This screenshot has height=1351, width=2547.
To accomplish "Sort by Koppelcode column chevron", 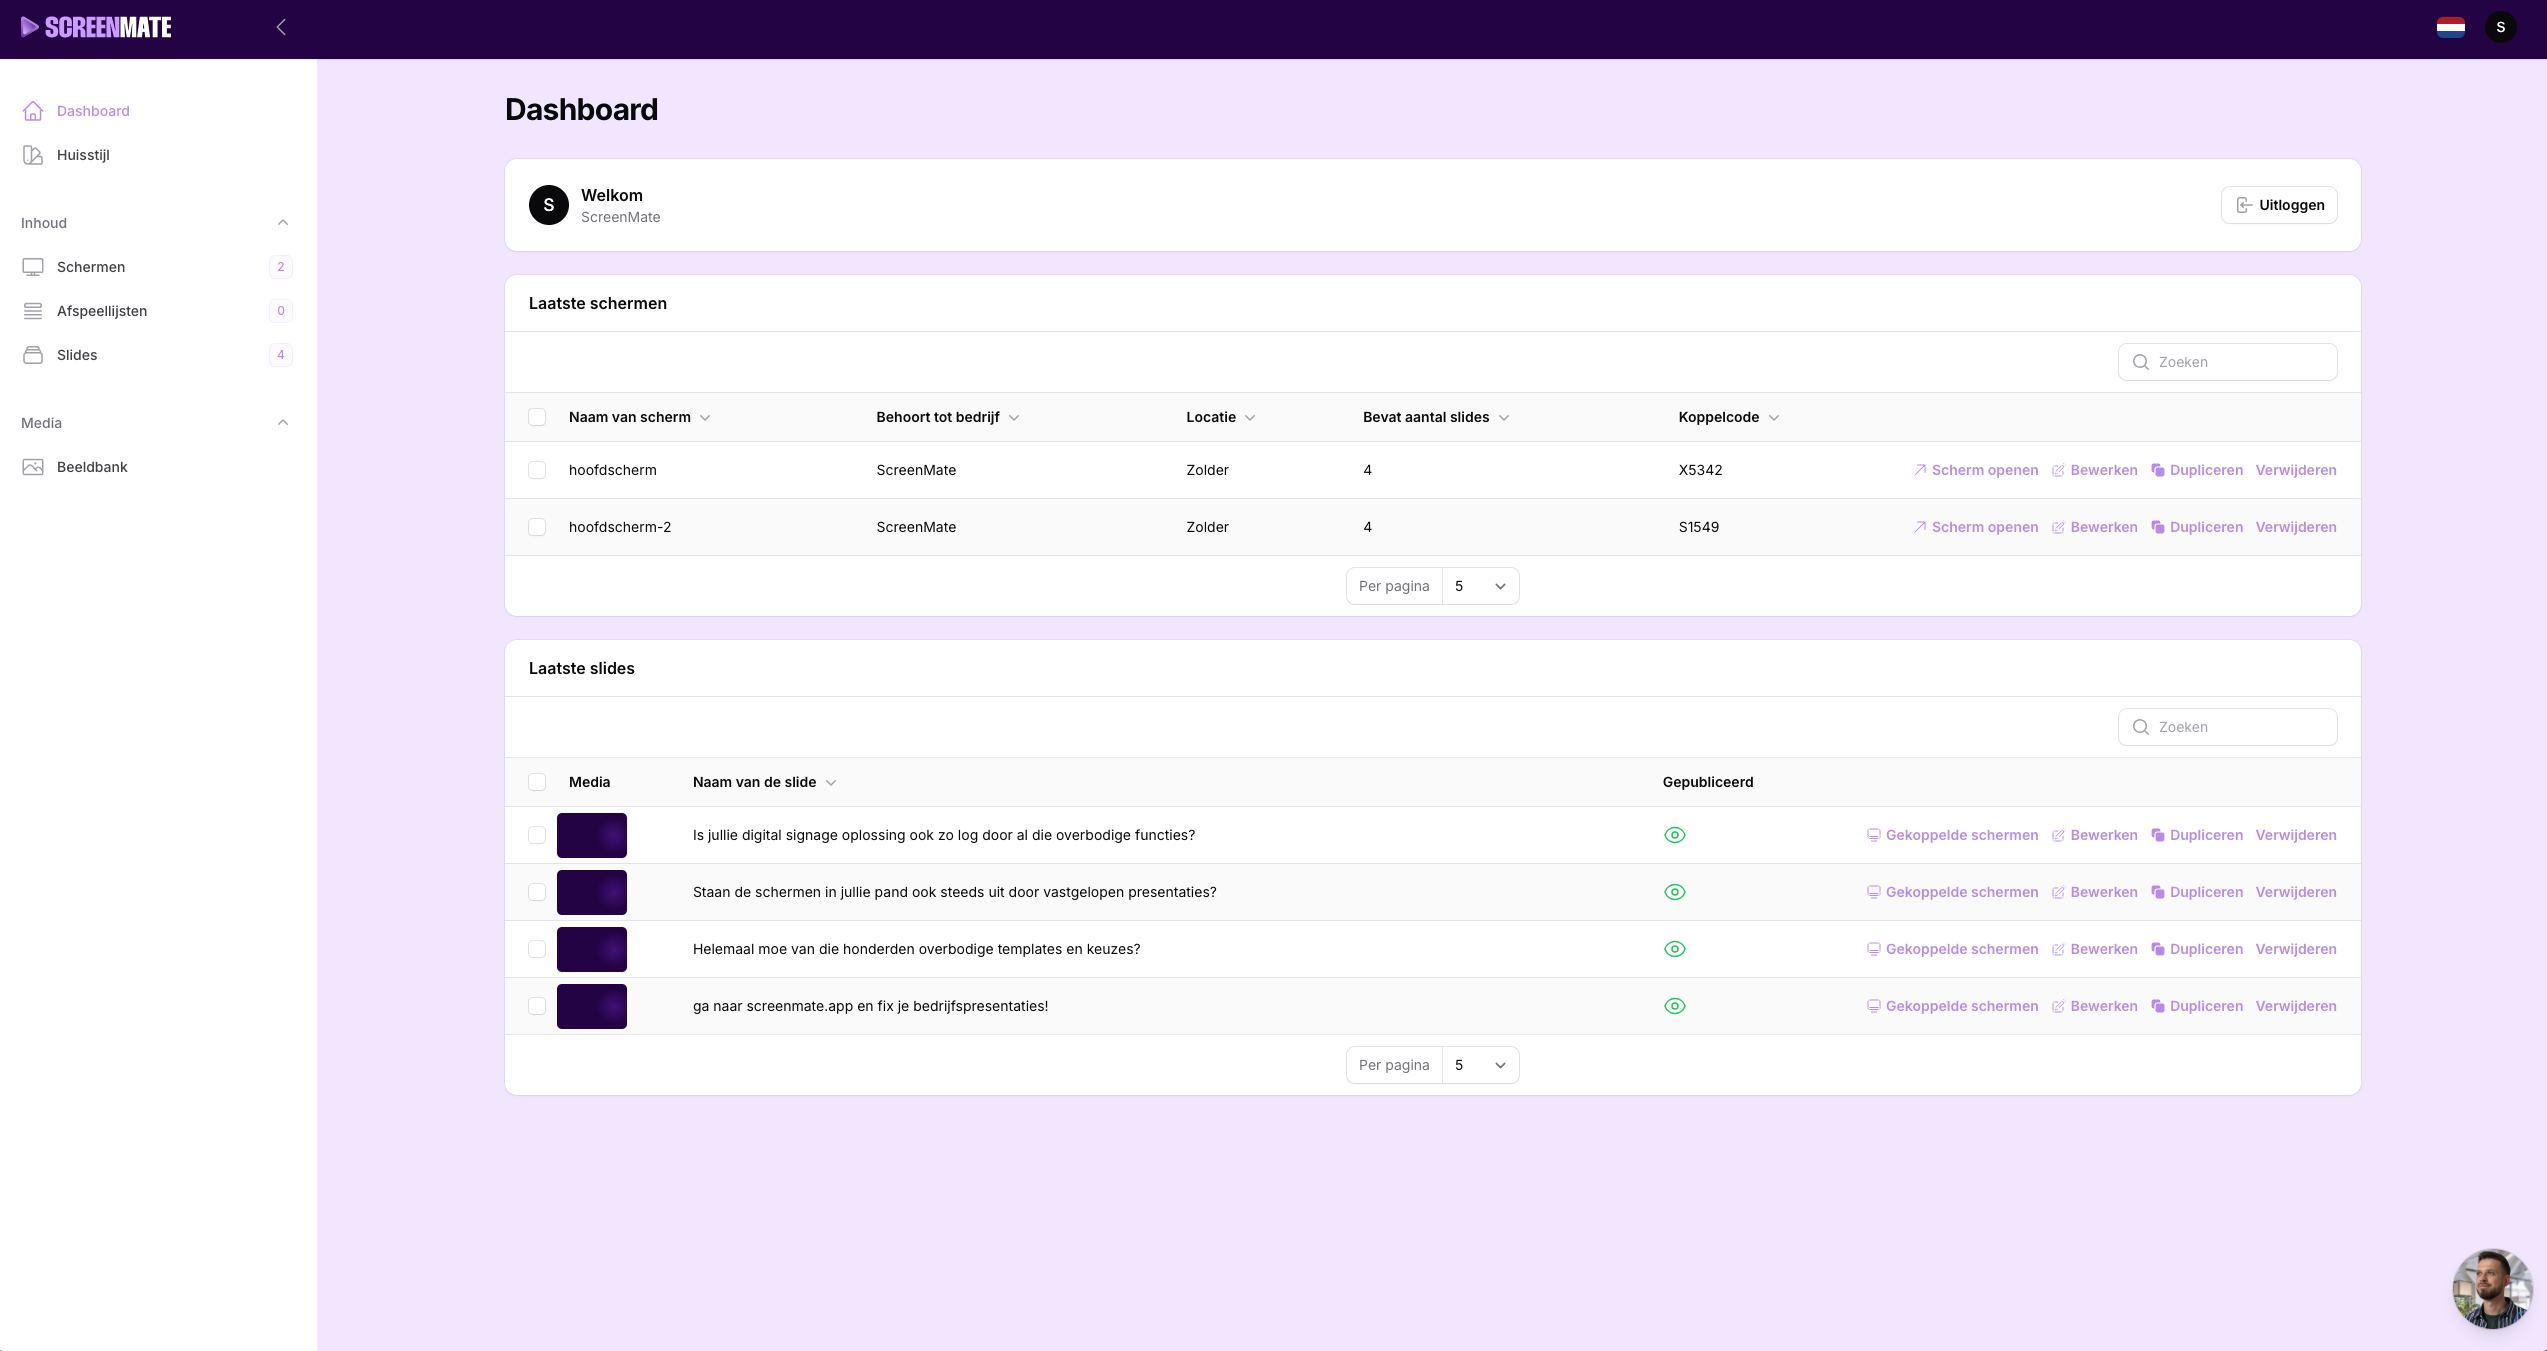I will [x=1774, y=418].
